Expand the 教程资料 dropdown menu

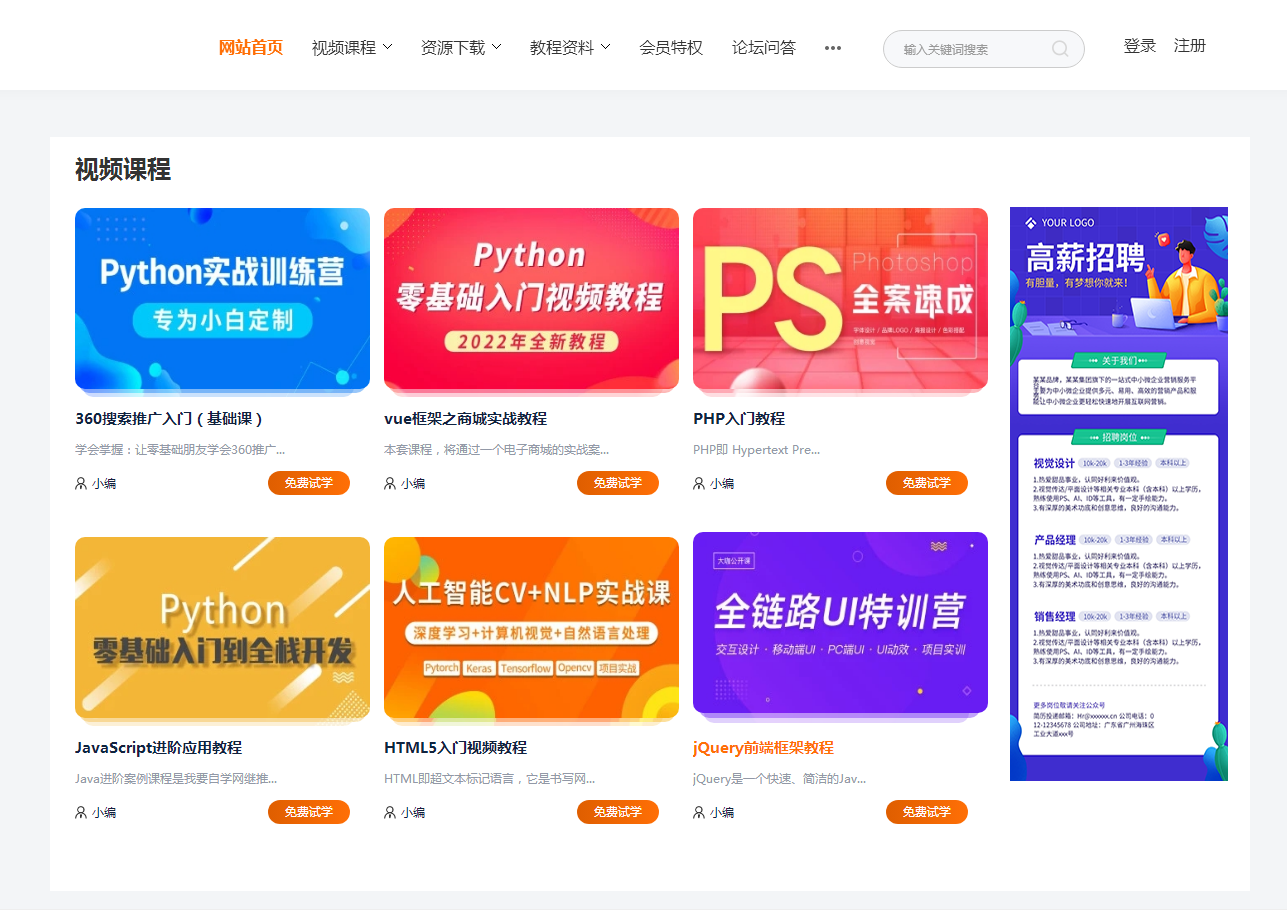point(570,47)
